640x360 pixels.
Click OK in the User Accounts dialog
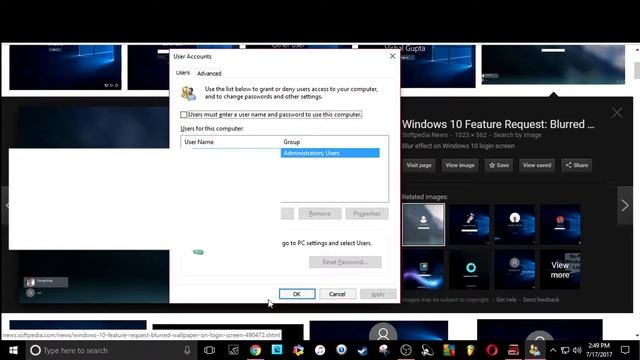click(297, 294)
